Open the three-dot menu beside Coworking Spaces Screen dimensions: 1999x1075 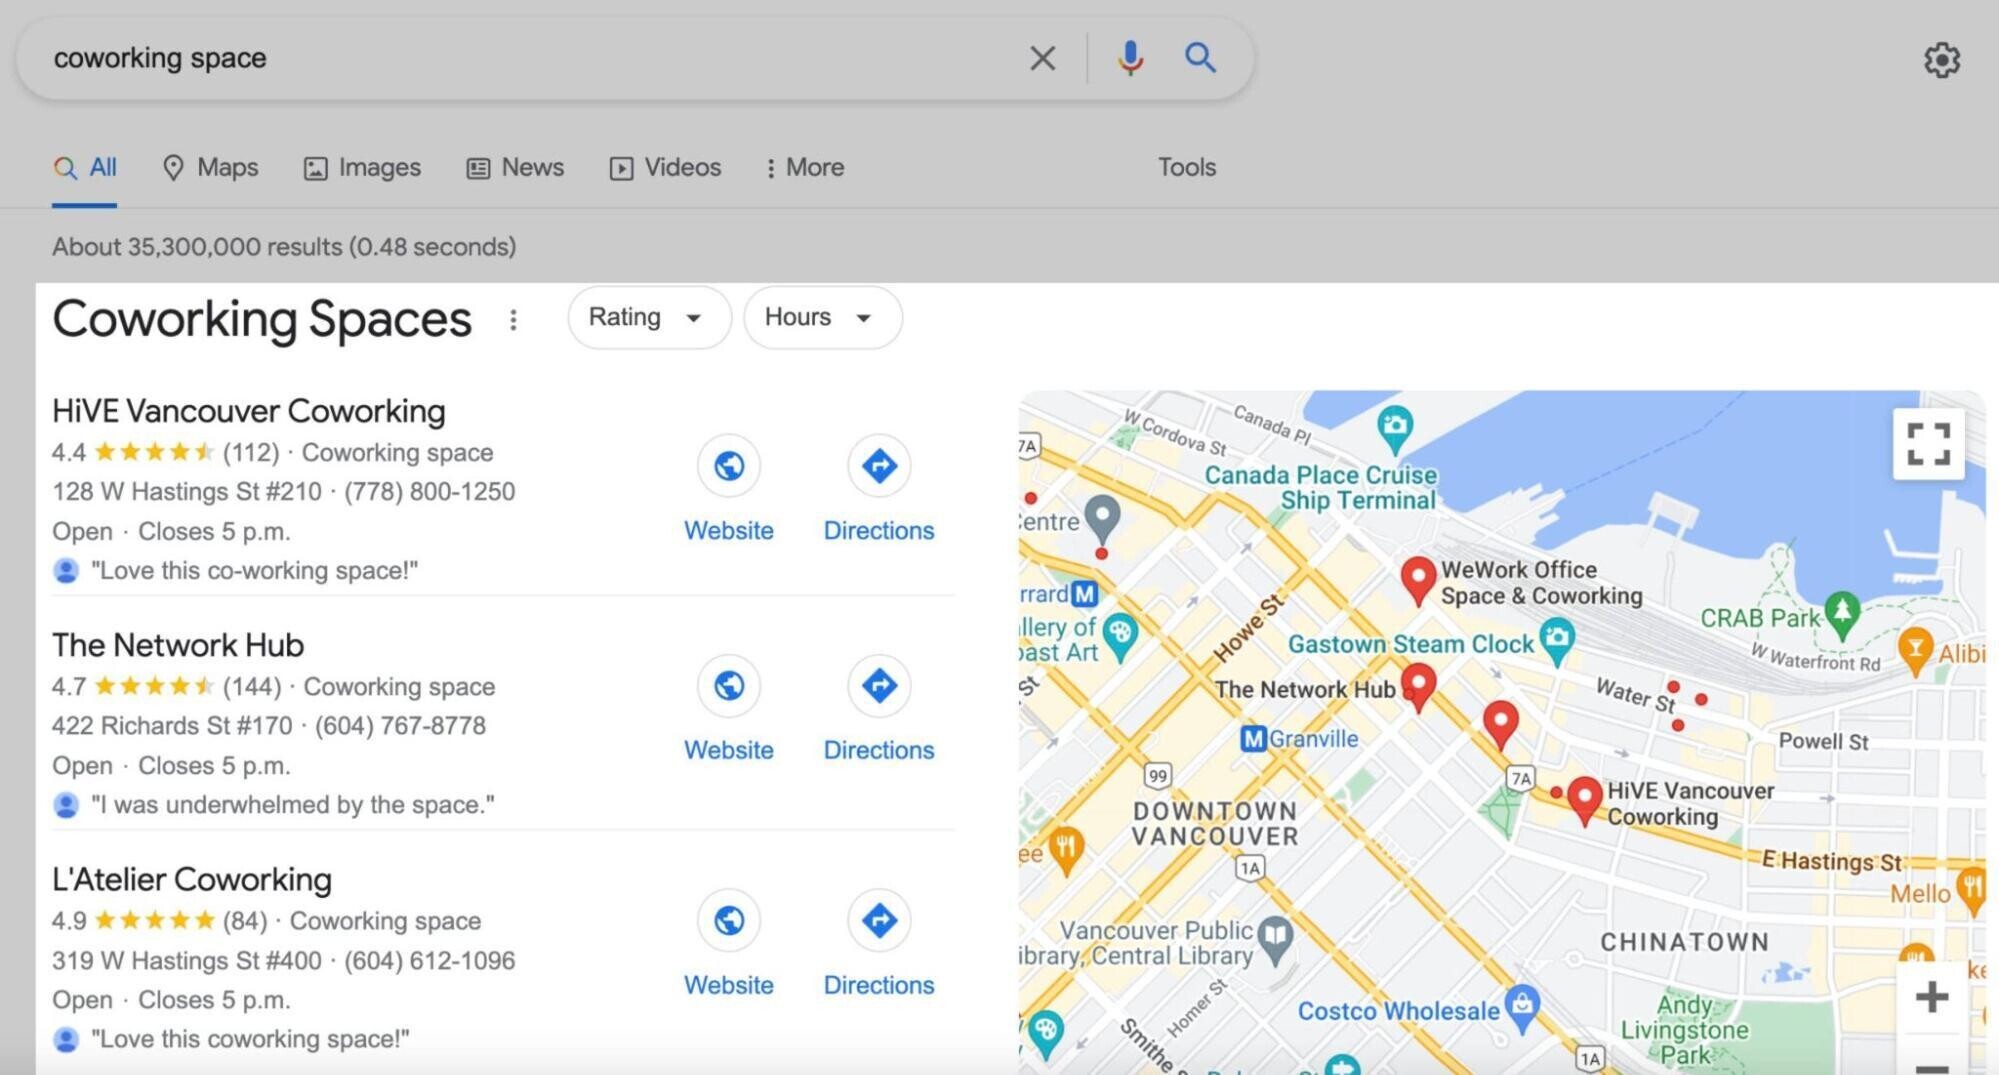coord(513,320)
